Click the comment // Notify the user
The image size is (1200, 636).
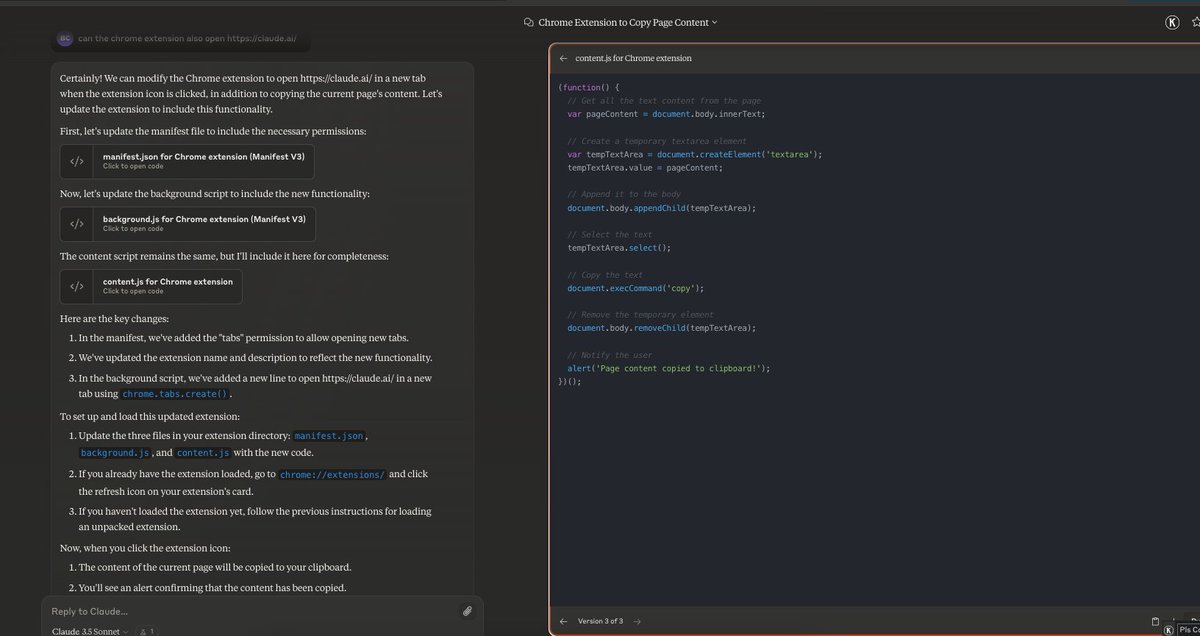pyautogui.click(x=610, y=355)
